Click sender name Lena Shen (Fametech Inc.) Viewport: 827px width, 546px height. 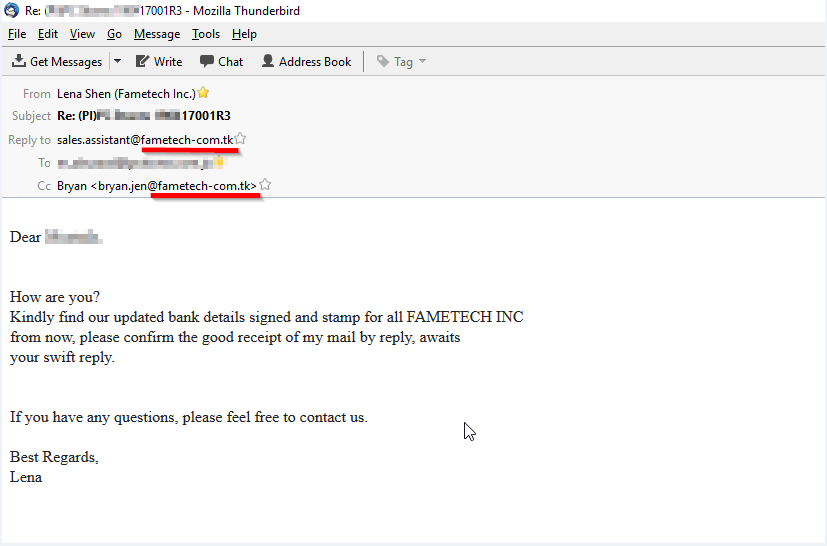click(126, 94)
